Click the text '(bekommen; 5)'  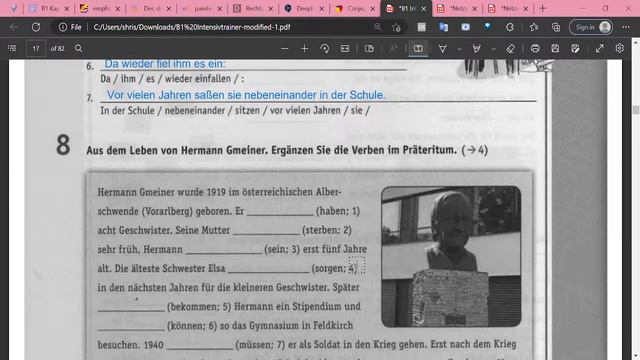coord(199,307)
